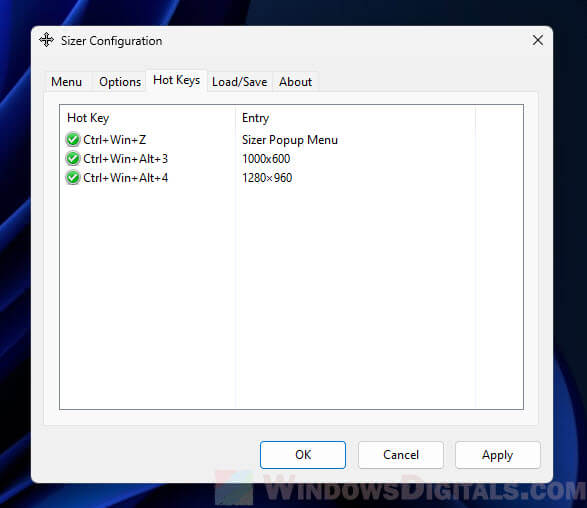
Task: Select the Ctrl+Win+Z hot key text
Action: (115, 140)
